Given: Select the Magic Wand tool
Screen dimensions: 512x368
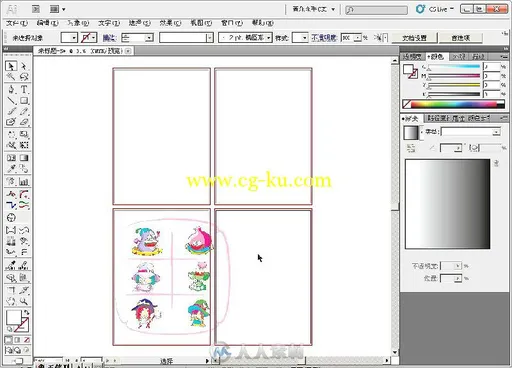Looking at the screenshot, I should 11,77.
